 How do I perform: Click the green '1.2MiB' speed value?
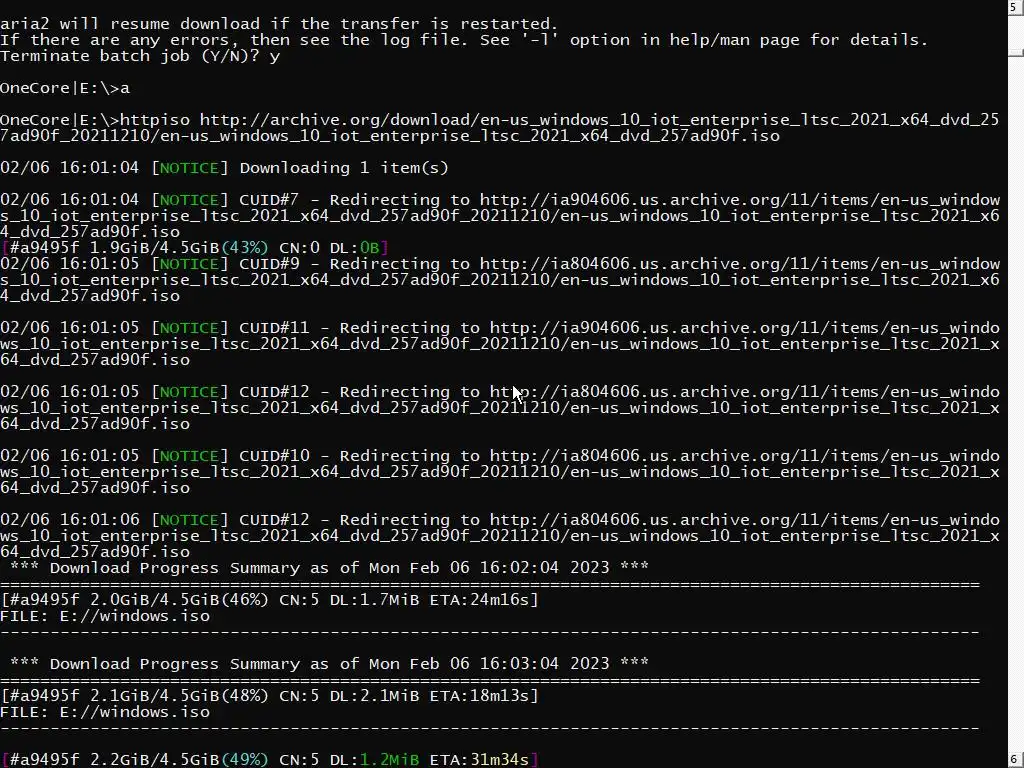pos(389,760)
